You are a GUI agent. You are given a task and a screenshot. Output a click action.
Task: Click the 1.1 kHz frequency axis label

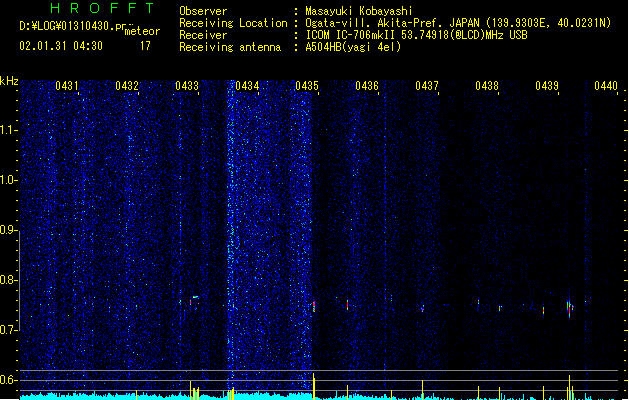(8, 130)
